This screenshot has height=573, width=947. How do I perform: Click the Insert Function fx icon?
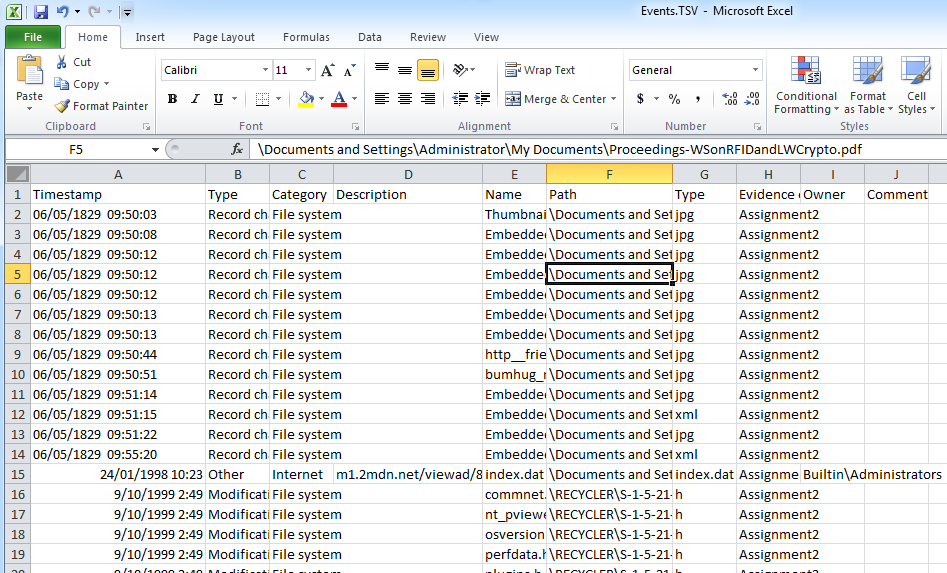tap(237, 149)
